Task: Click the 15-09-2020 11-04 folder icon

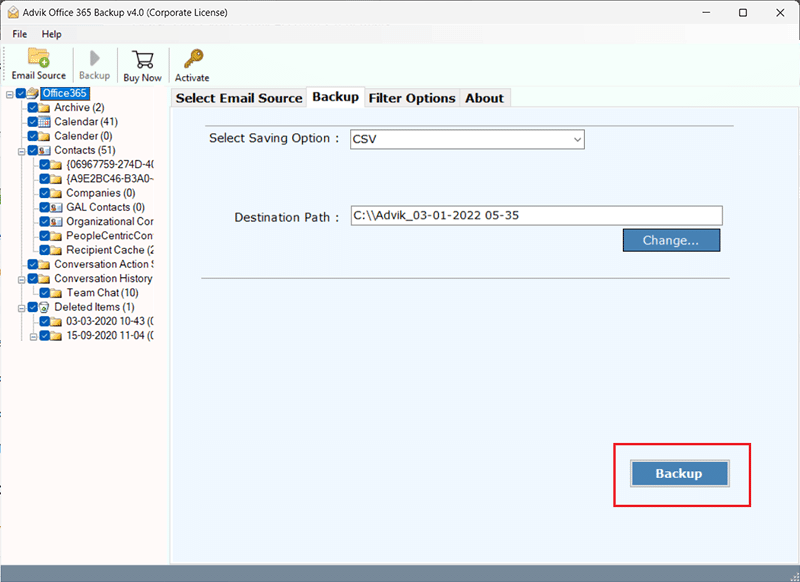Action: (56, 336)
